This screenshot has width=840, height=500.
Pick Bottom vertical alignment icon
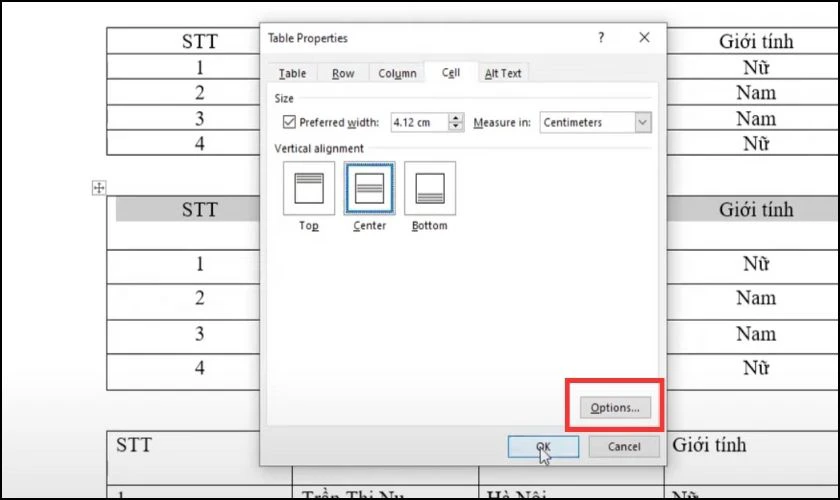point(430,188)
